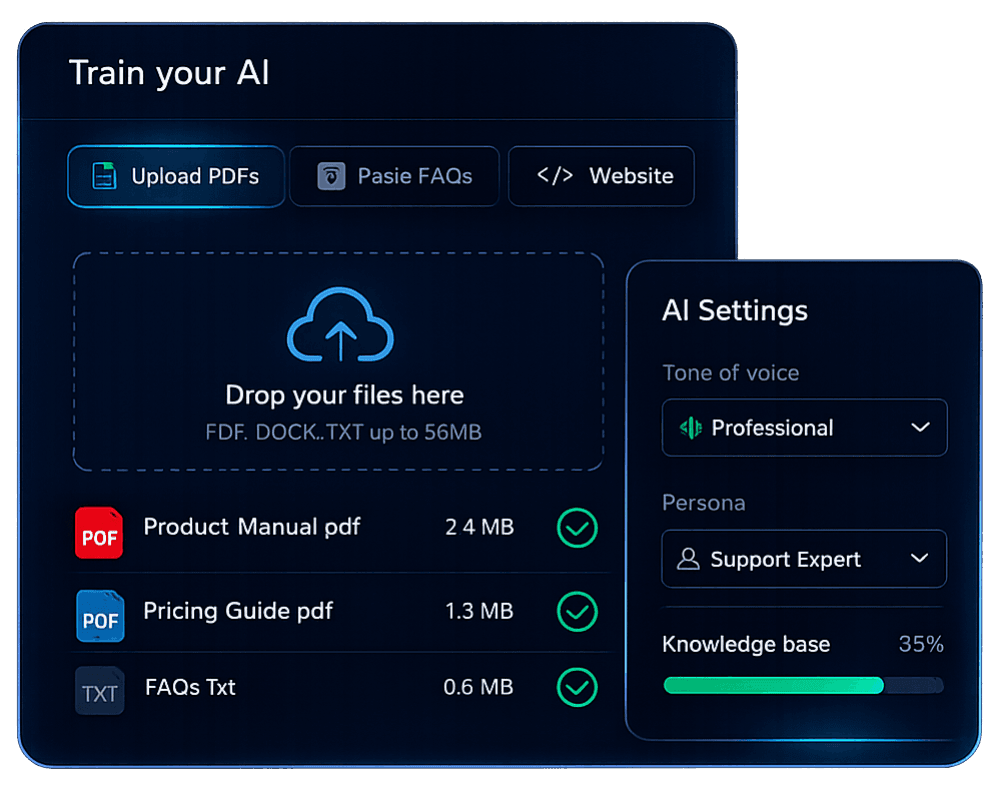
Task: Click the red PDF icon for Product Manual
Action: [99, 533]
